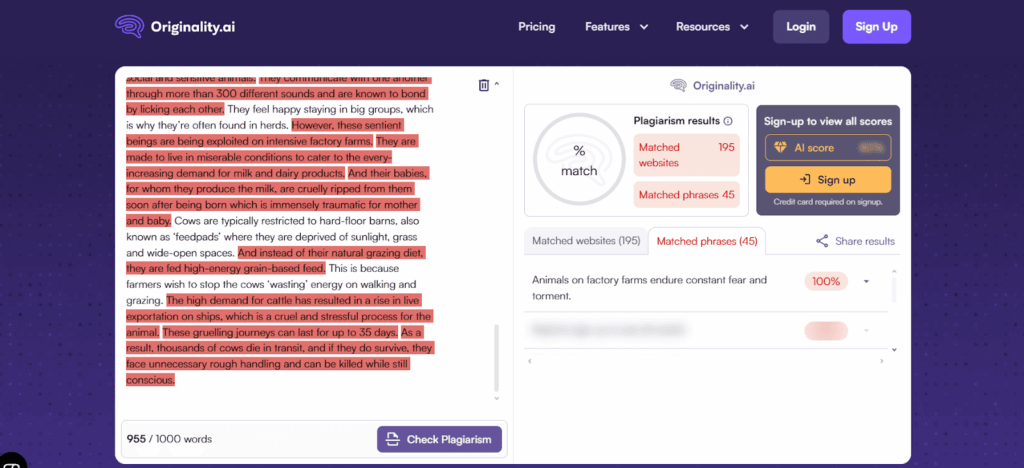Click the Originality.ai brain logo in header
1024x468 pixels.
tap(129, 27)
